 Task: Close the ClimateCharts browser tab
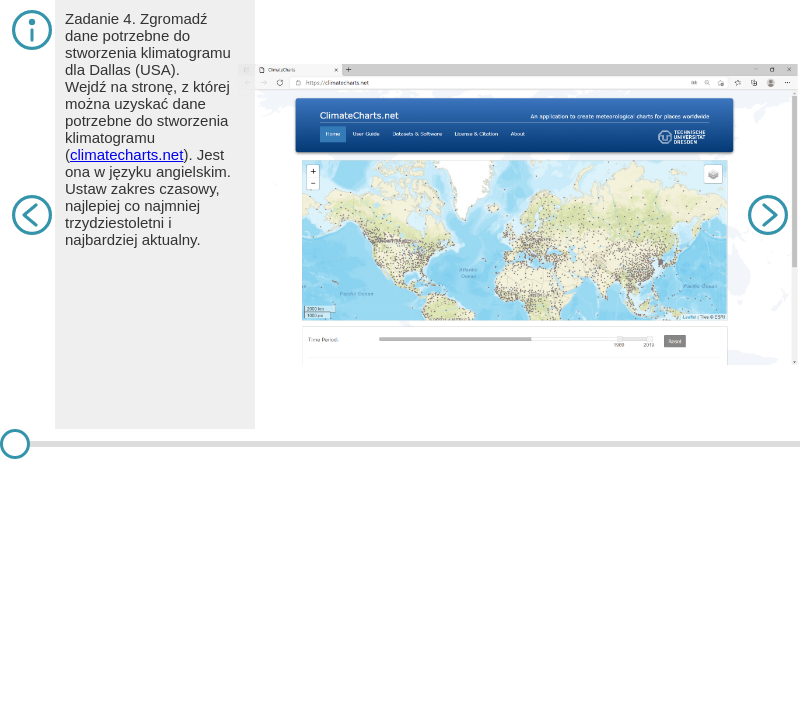click(x=336, y=70)
